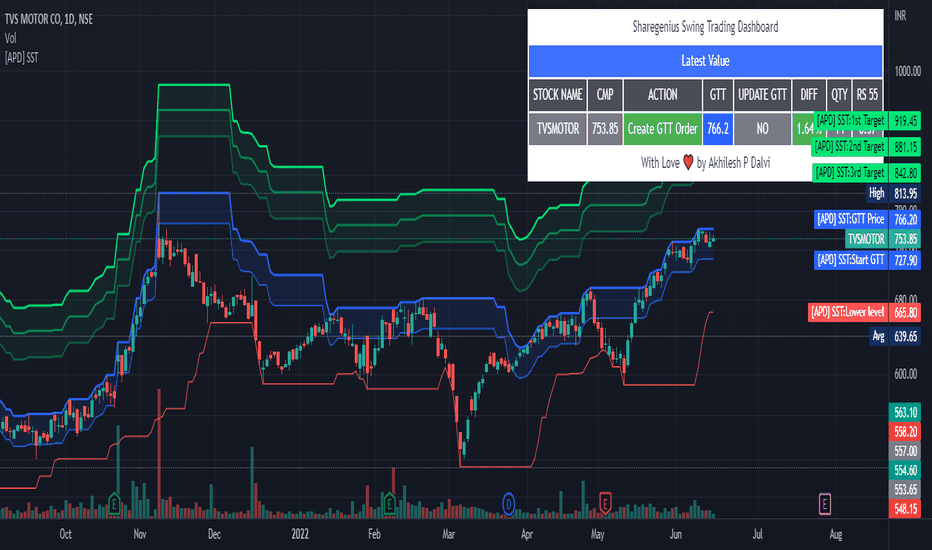Click the Latest Value blue header
This screenshot has height=550, width=932.
pos(705,61)
